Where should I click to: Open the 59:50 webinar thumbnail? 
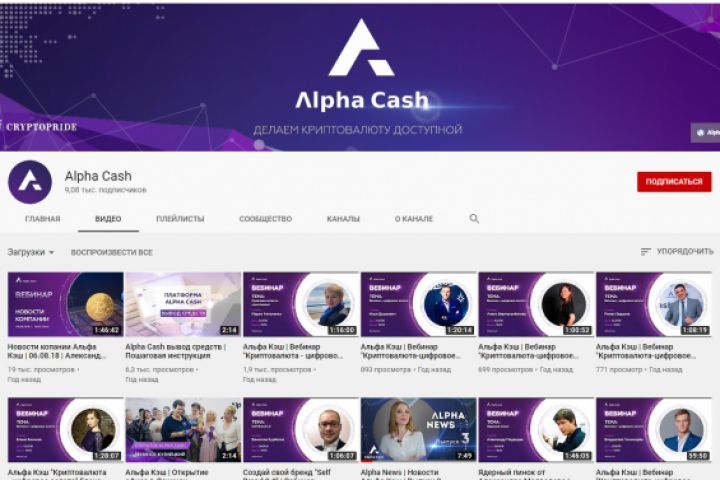click(x=654, y=429)
